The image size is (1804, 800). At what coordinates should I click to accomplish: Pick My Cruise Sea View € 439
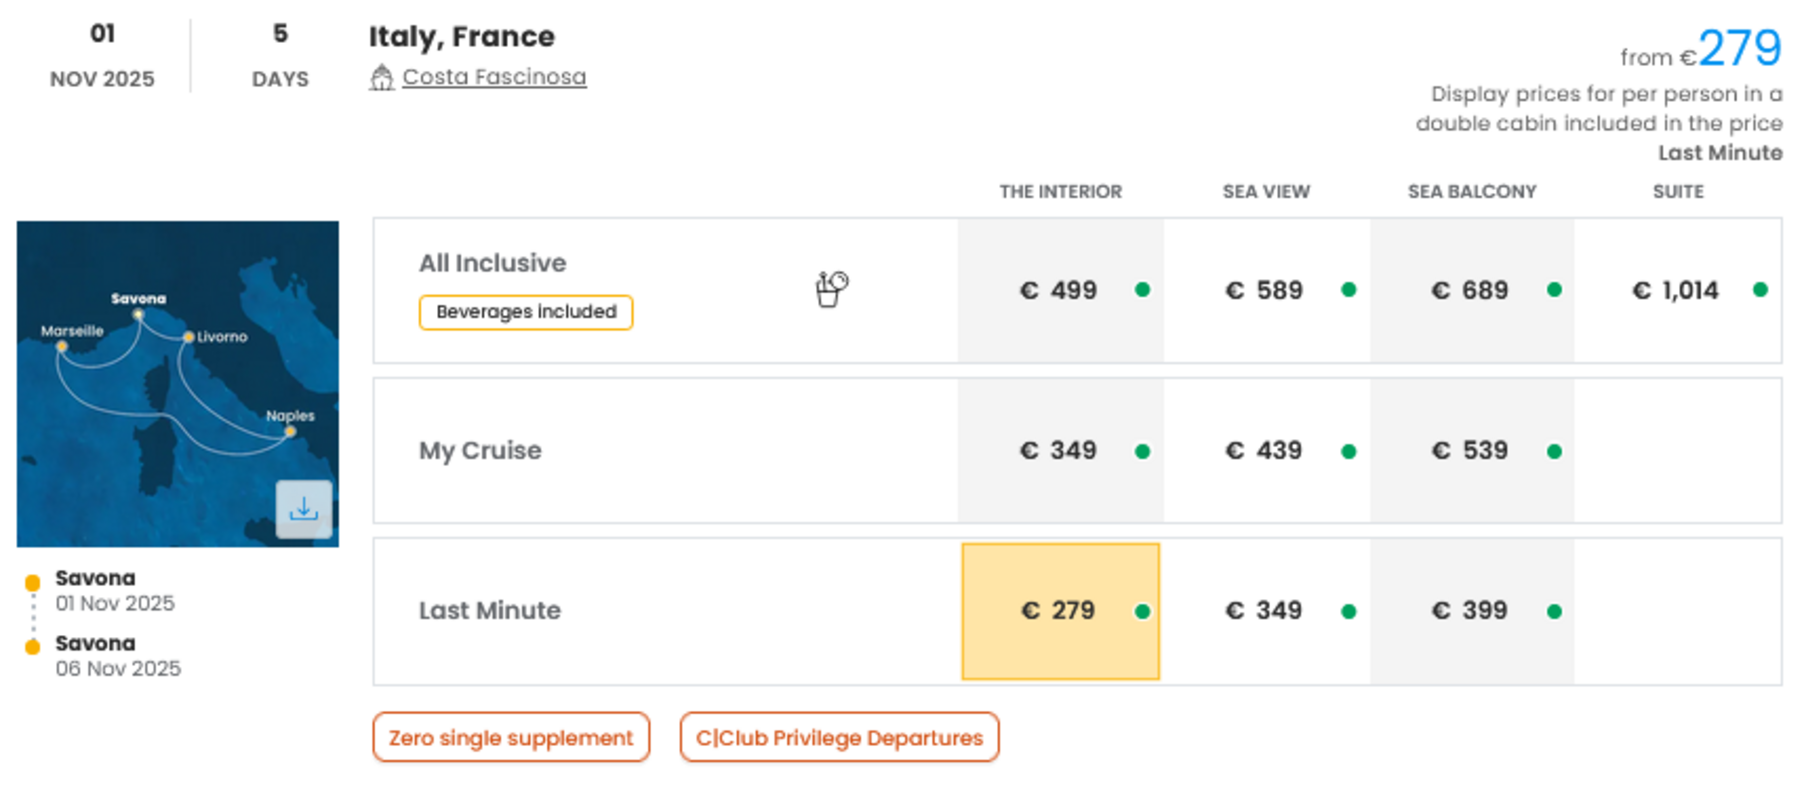(1265, 450)
